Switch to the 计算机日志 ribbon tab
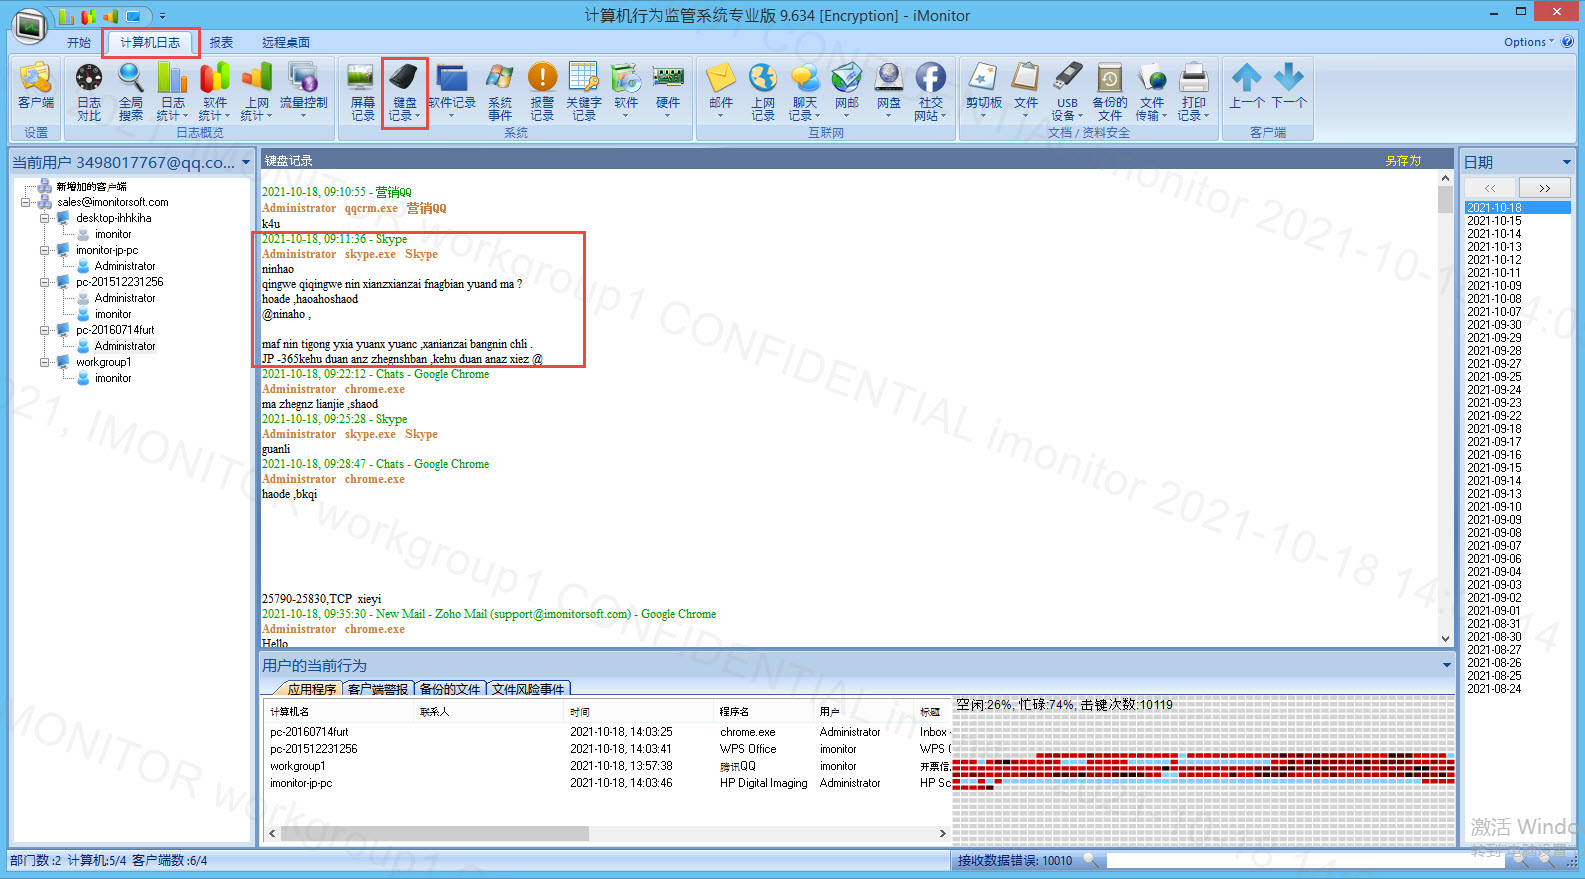Viewport: 1585px width, 879px height. pos(150,42)
